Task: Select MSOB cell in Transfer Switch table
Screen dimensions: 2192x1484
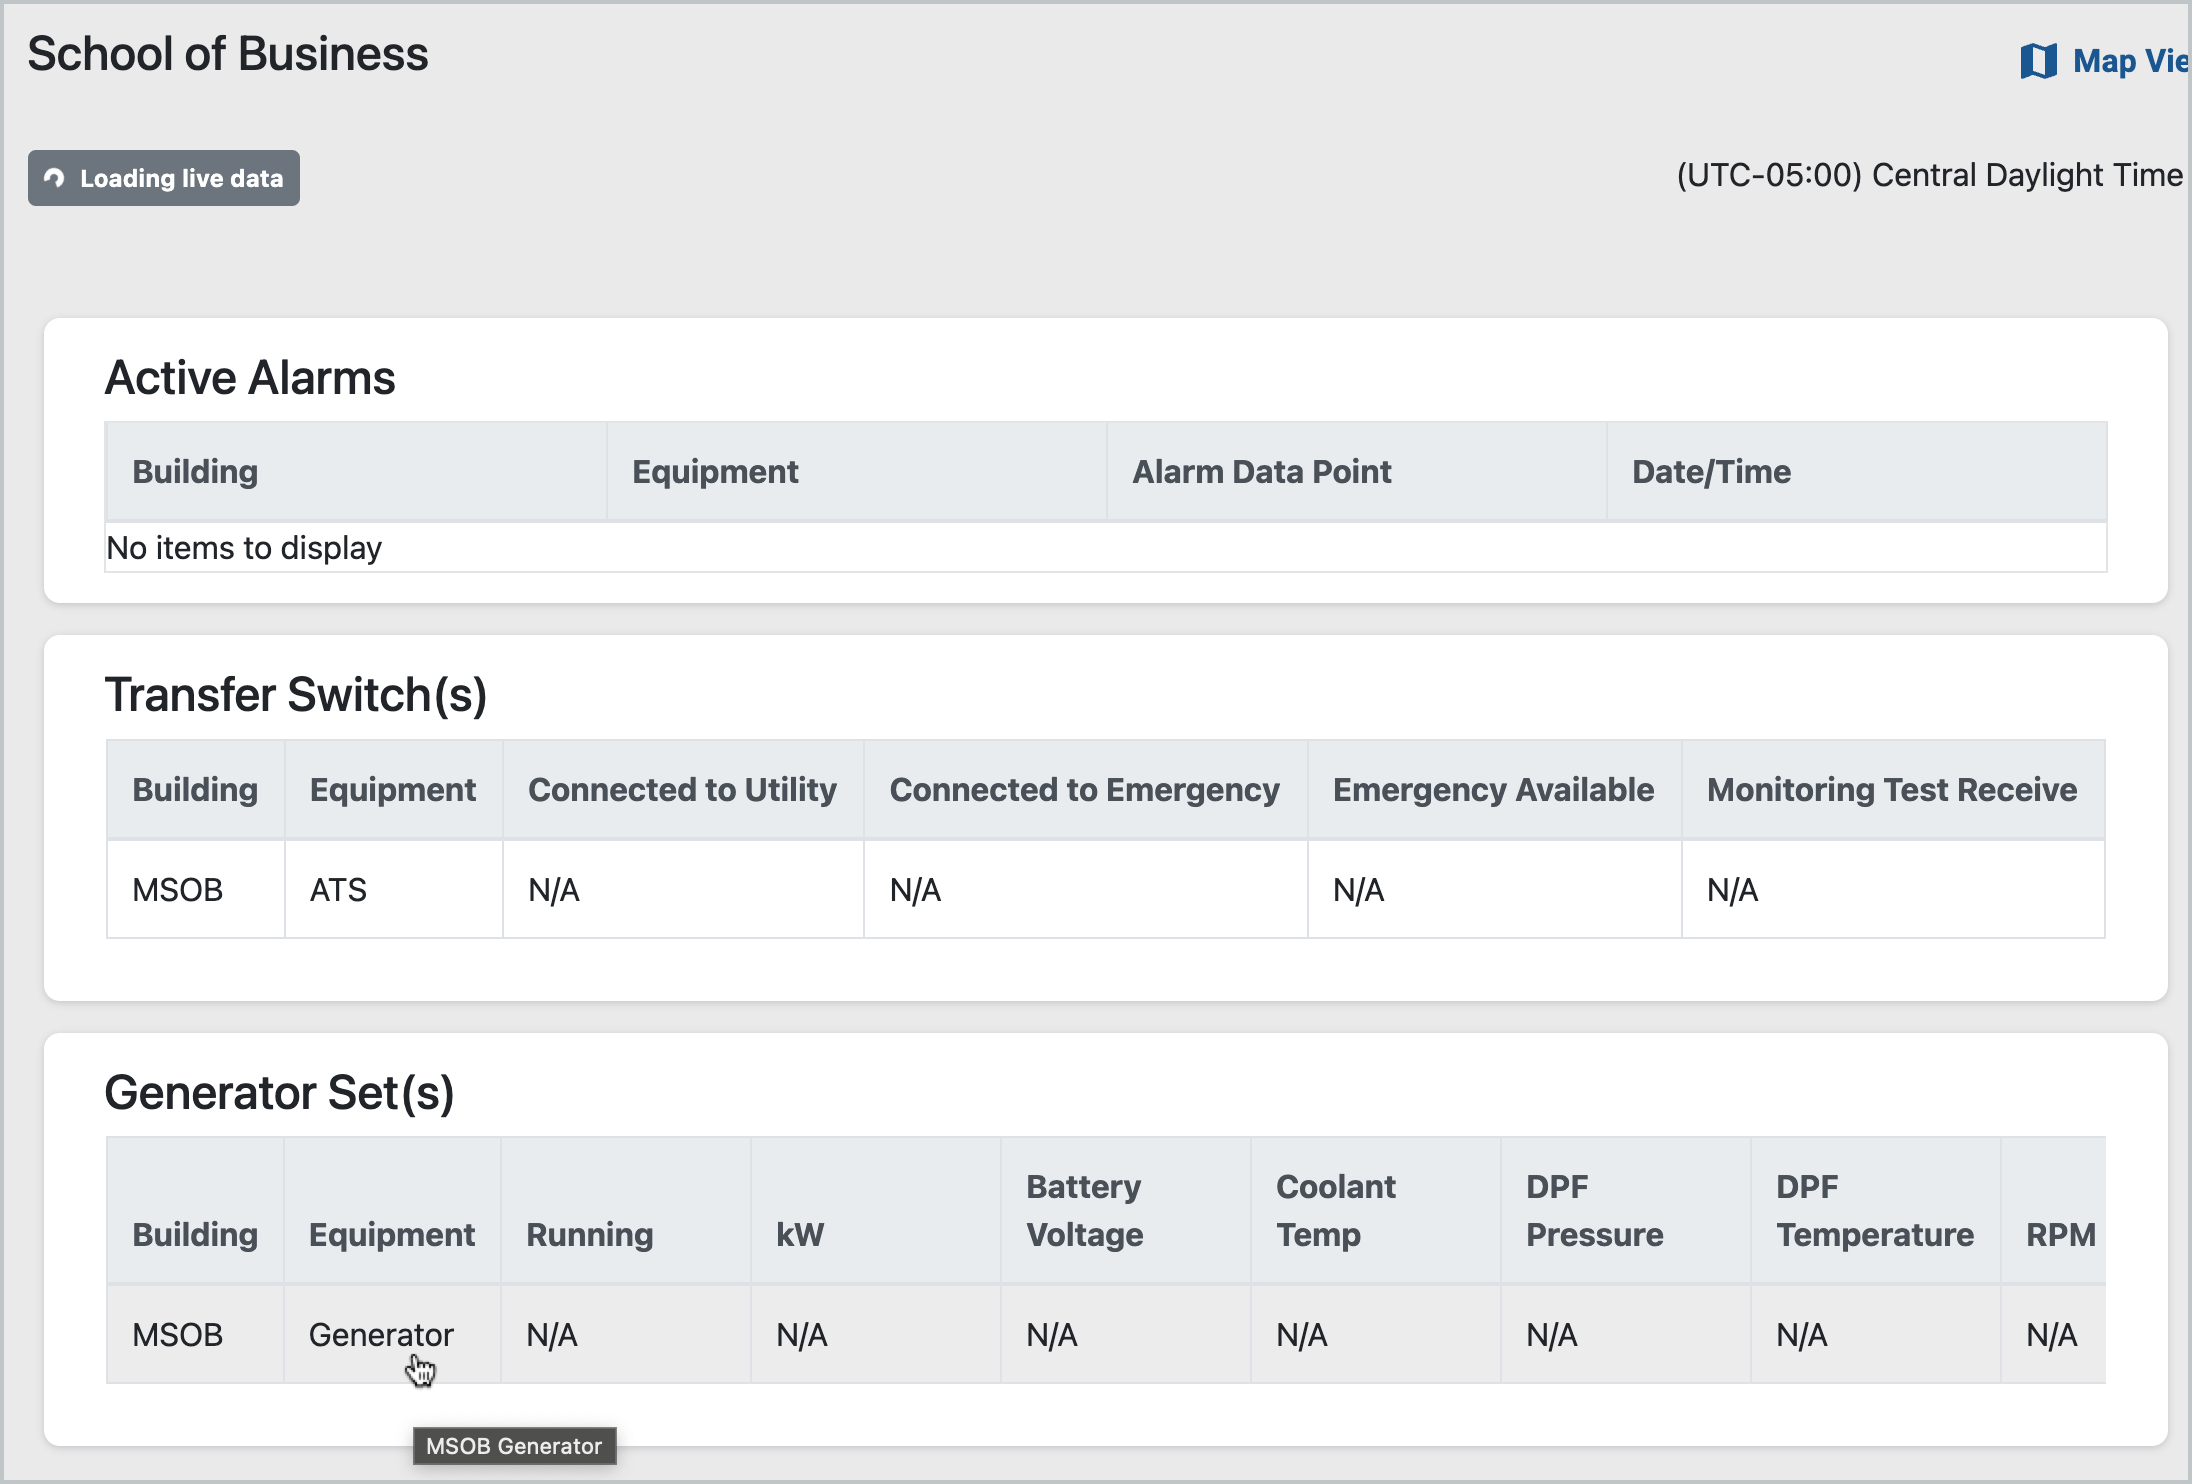Action: [178, 889]
